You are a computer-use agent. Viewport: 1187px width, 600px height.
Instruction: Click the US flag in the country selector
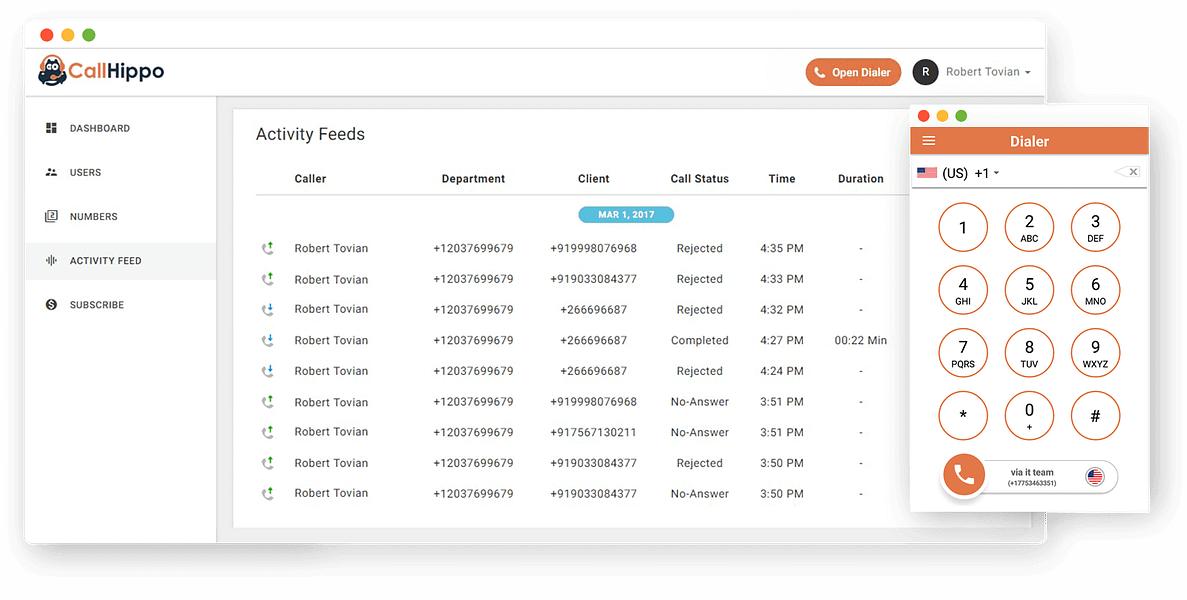(927, 173)
